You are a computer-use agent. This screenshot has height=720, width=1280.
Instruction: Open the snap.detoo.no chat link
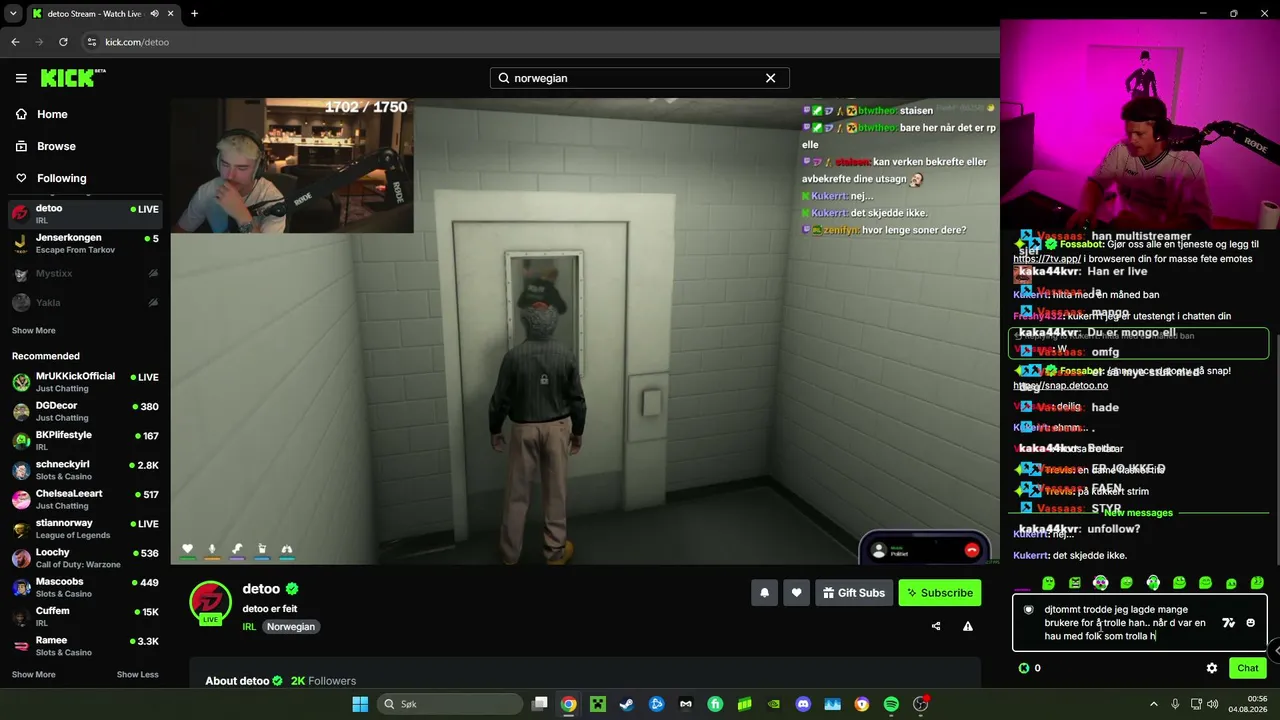pyautogui.click(x=1060, y=385)
